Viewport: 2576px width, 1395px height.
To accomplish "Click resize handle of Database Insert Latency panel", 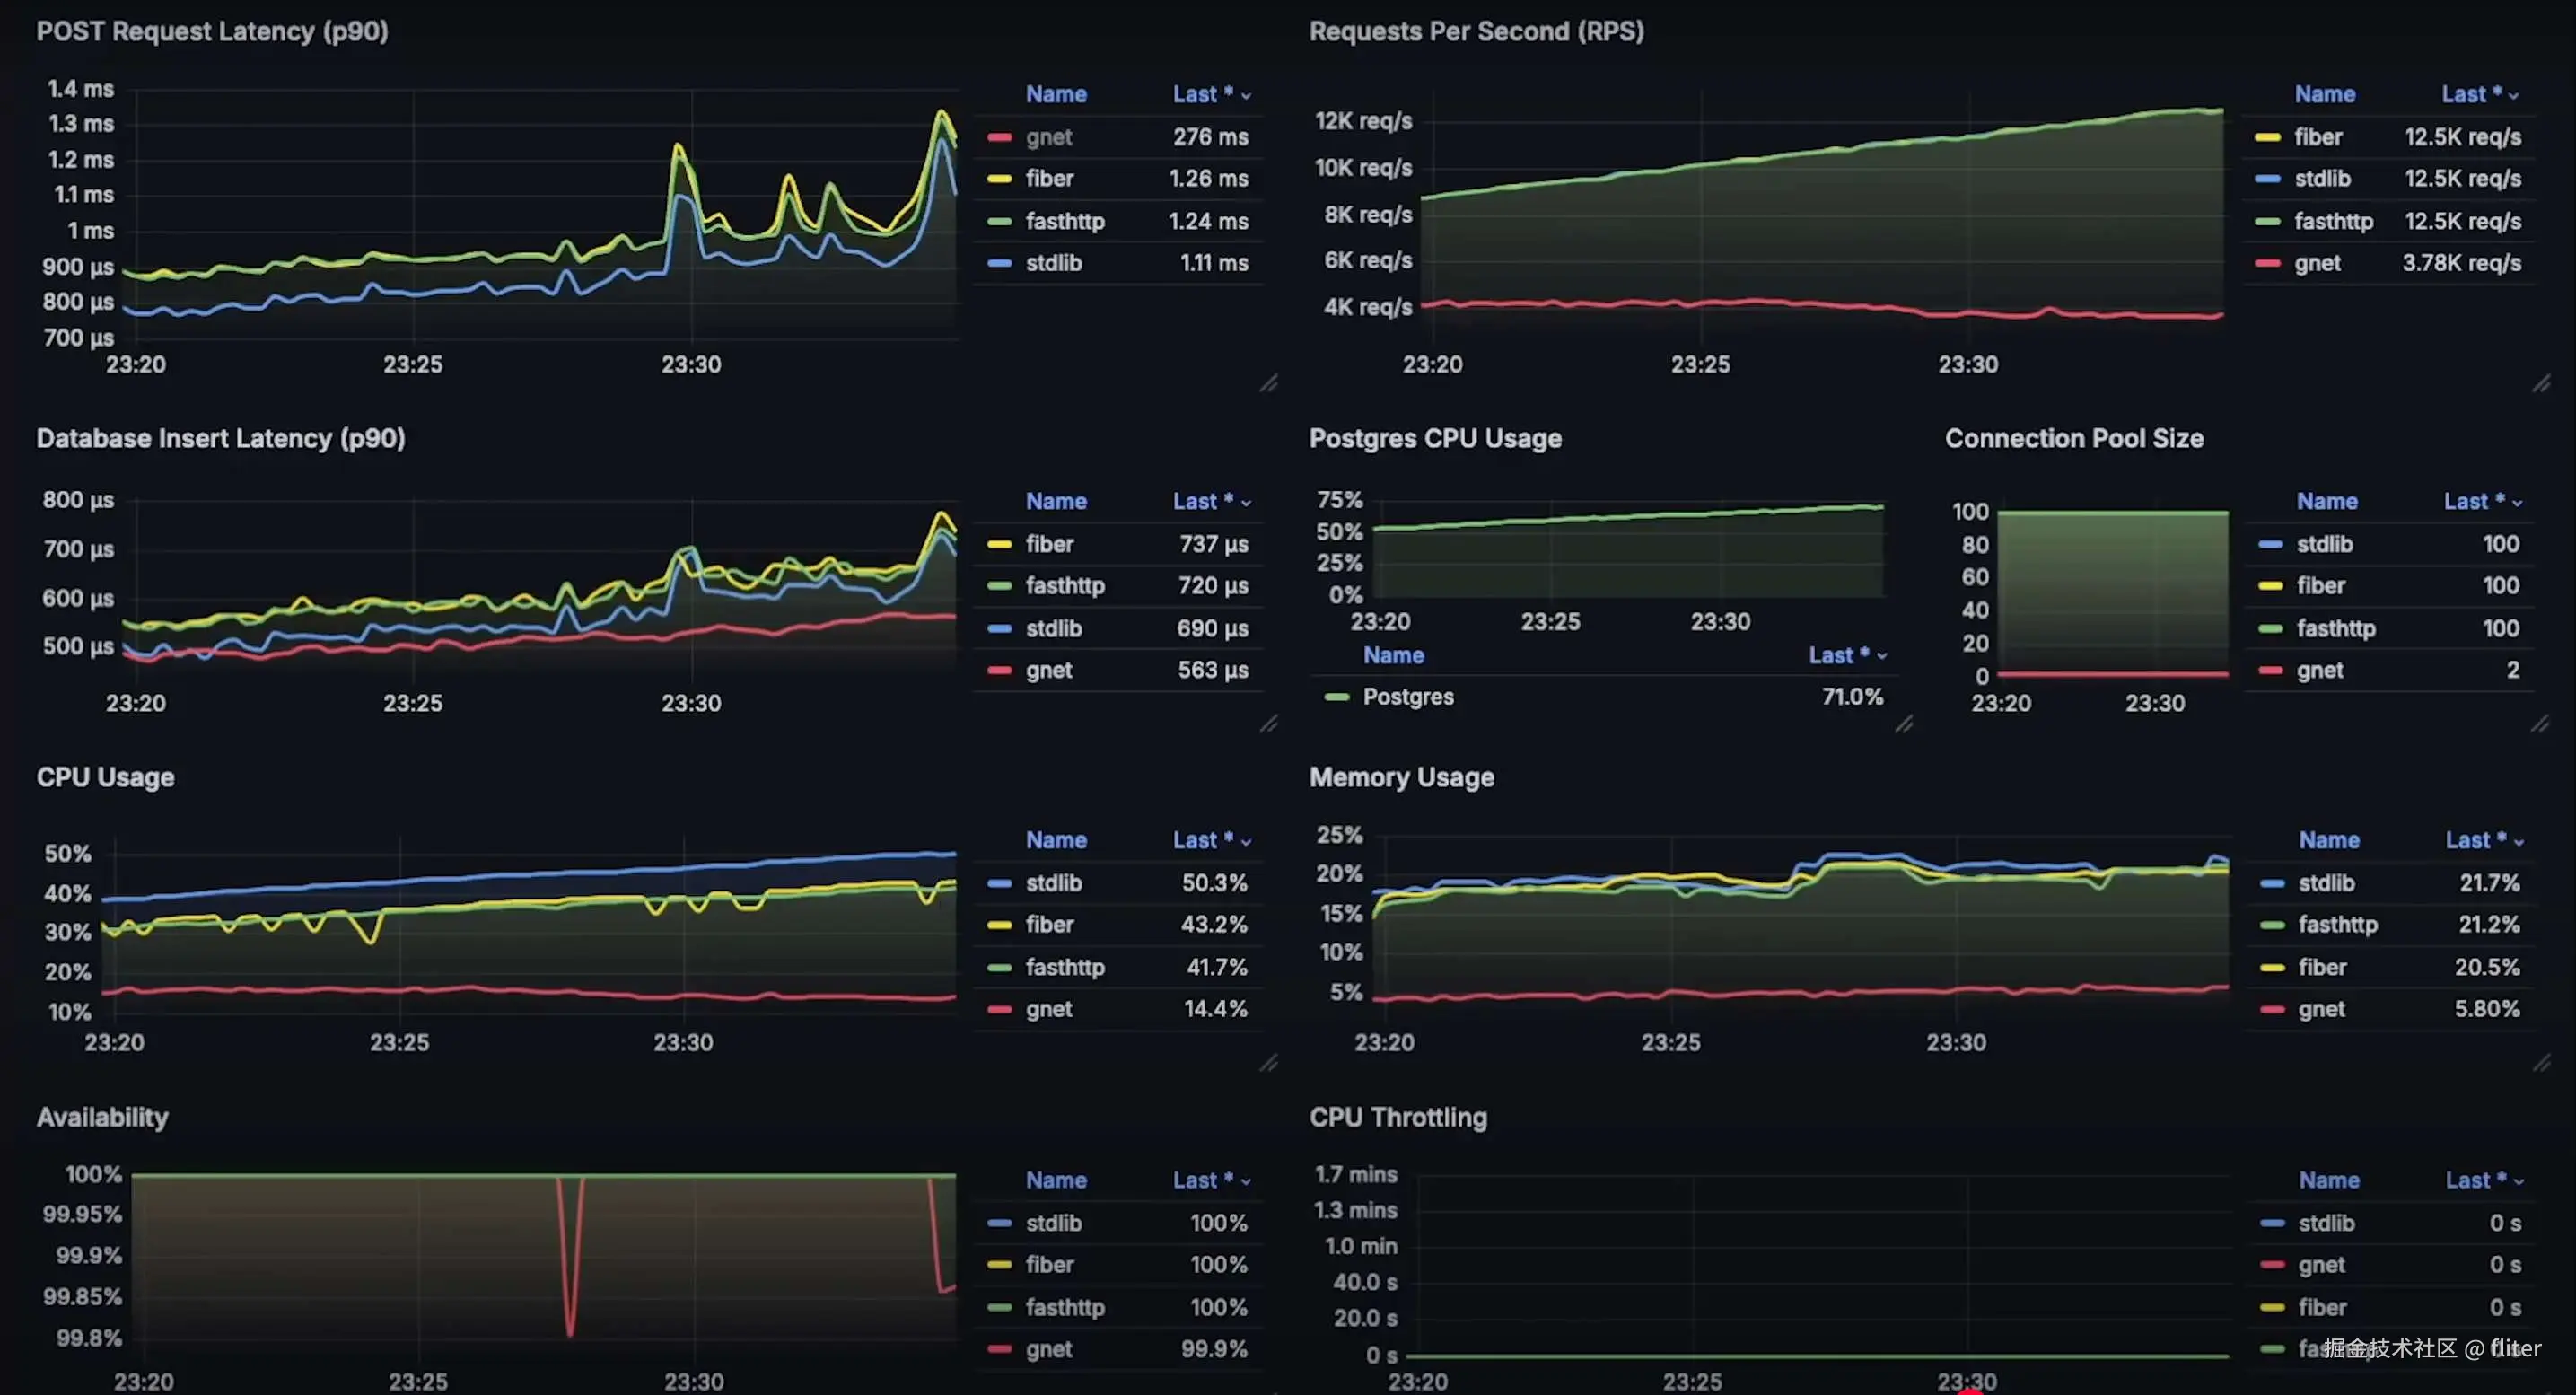I will (1268, 723).
